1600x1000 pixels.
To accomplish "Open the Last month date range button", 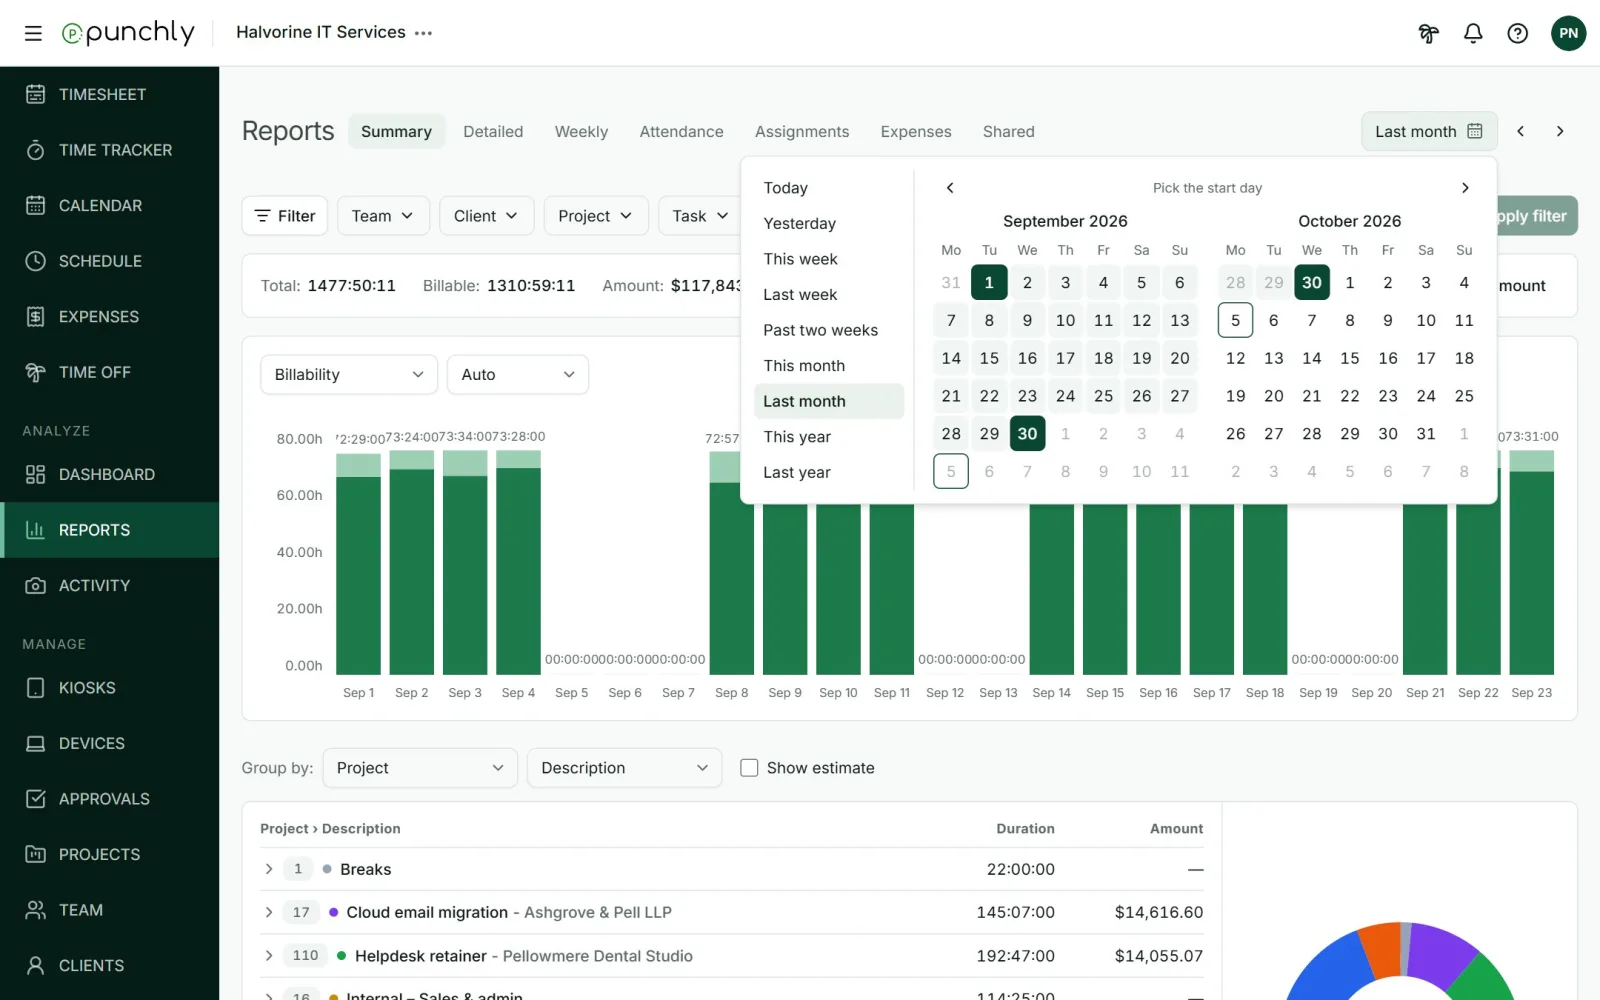I will 1429,131.
